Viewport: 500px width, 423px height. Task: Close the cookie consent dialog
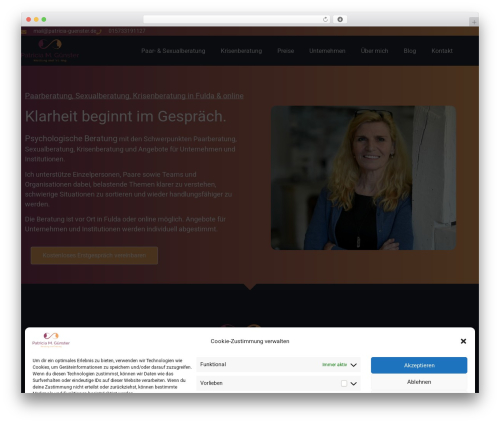click(x=463, y=341)
